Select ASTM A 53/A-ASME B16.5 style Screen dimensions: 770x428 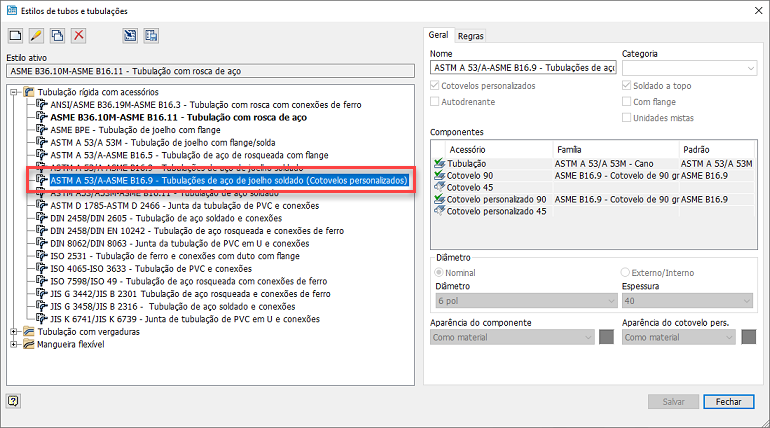pyautogui.click(x=189, y=155)
